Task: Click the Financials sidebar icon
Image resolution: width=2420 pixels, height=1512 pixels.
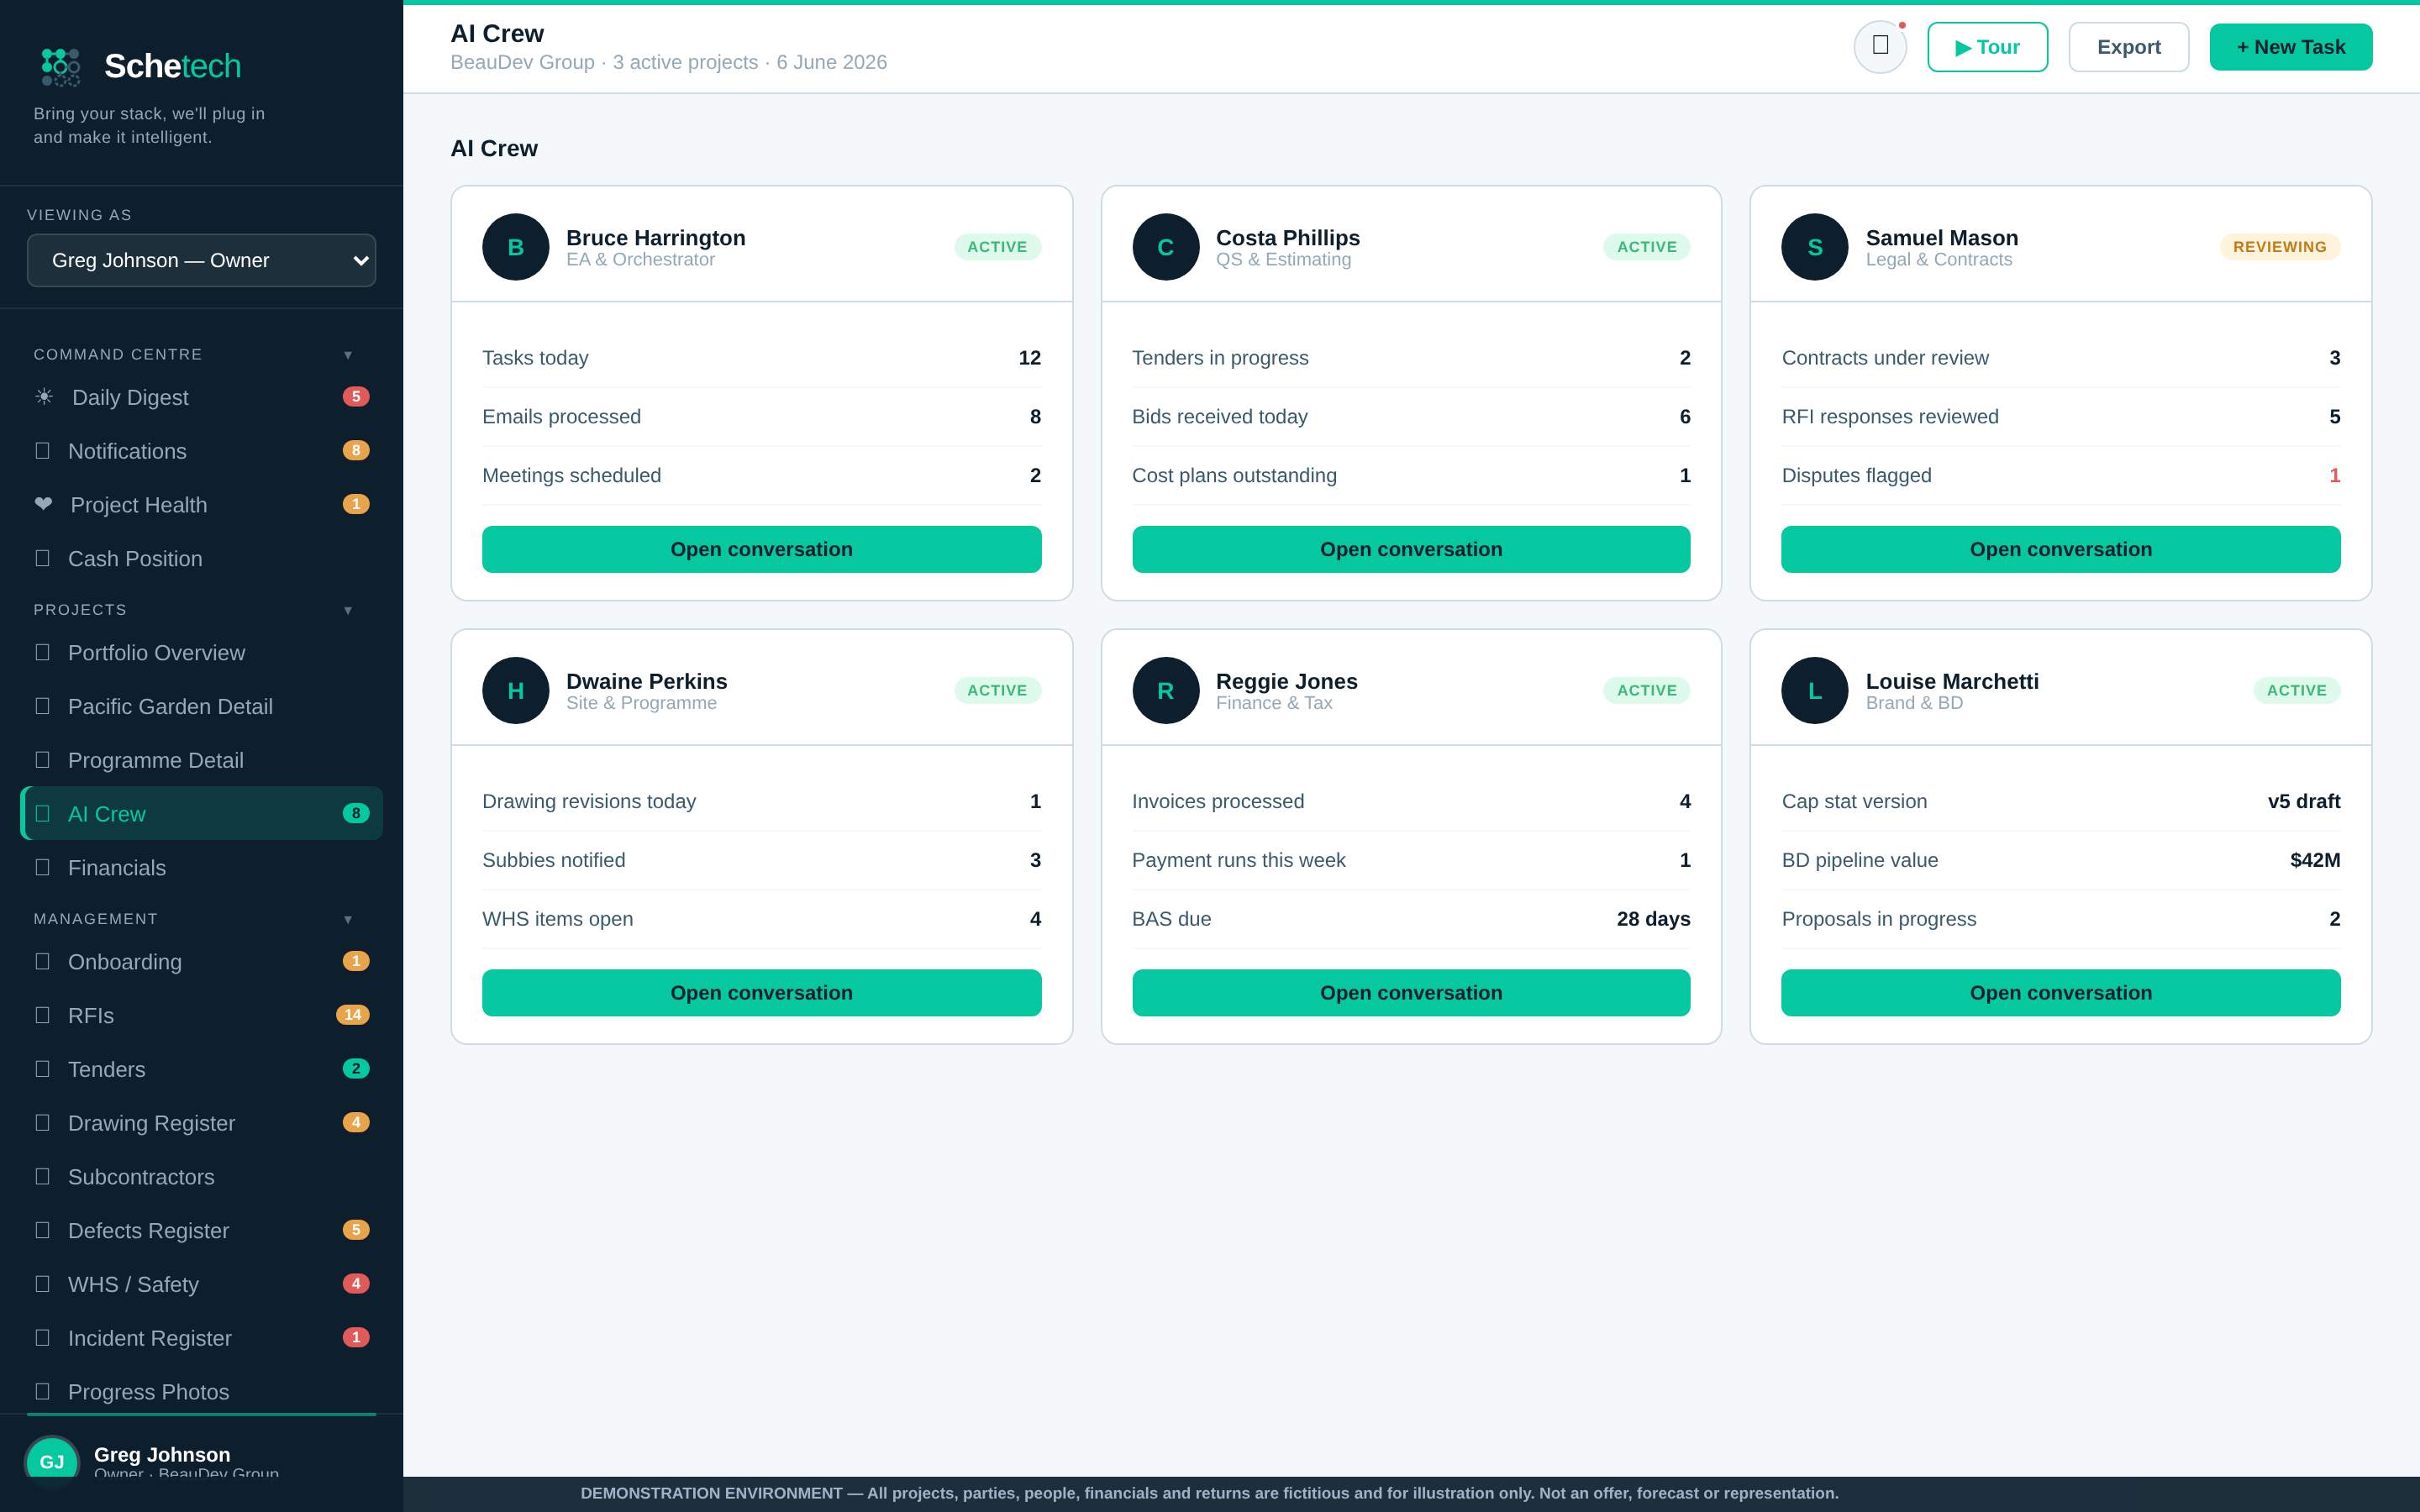Action: [42, 867]
